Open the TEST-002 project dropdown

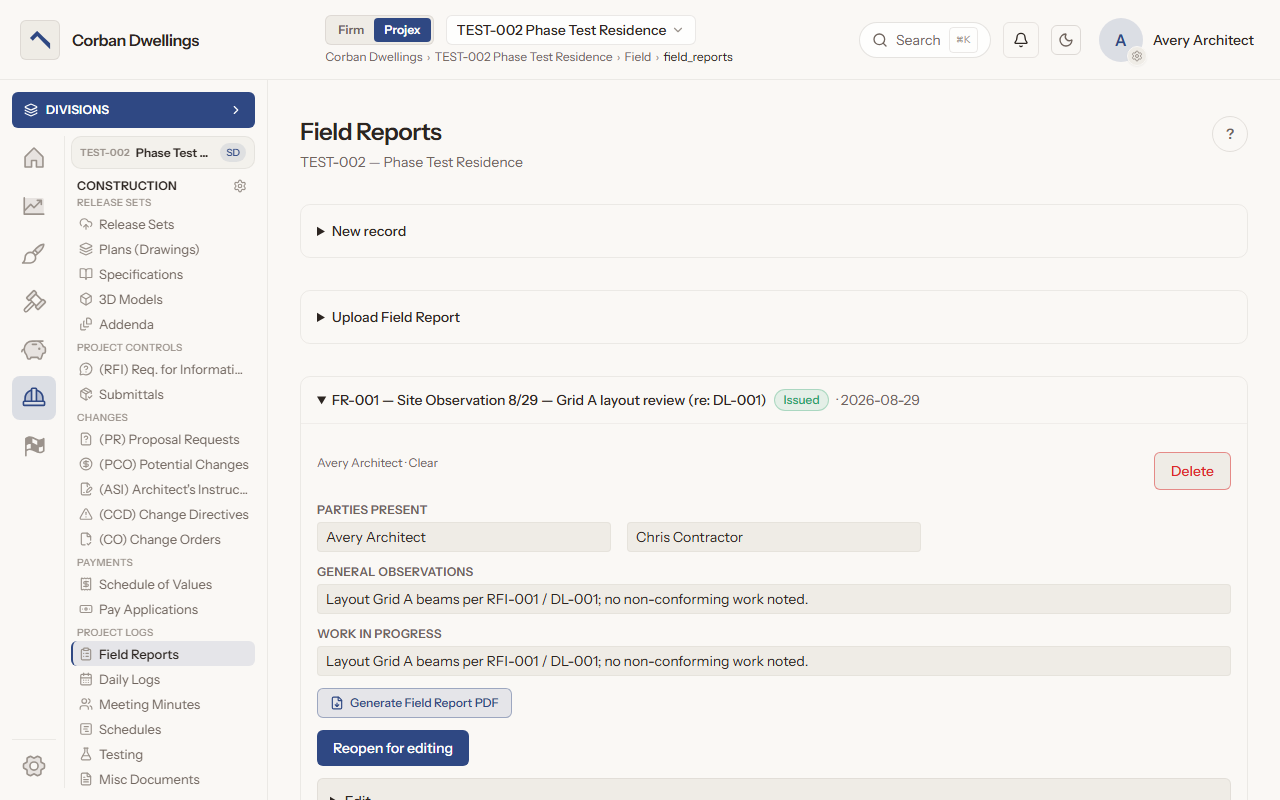pos(571,30)
